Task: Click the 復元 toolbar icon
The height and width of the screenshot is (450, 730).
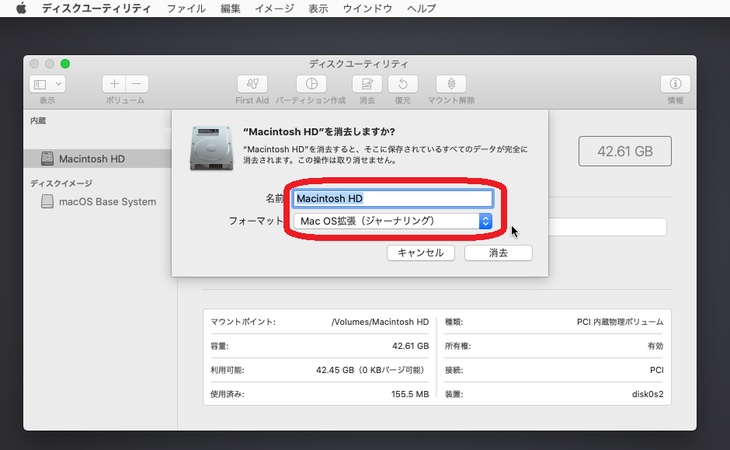Action: (403, 84)
